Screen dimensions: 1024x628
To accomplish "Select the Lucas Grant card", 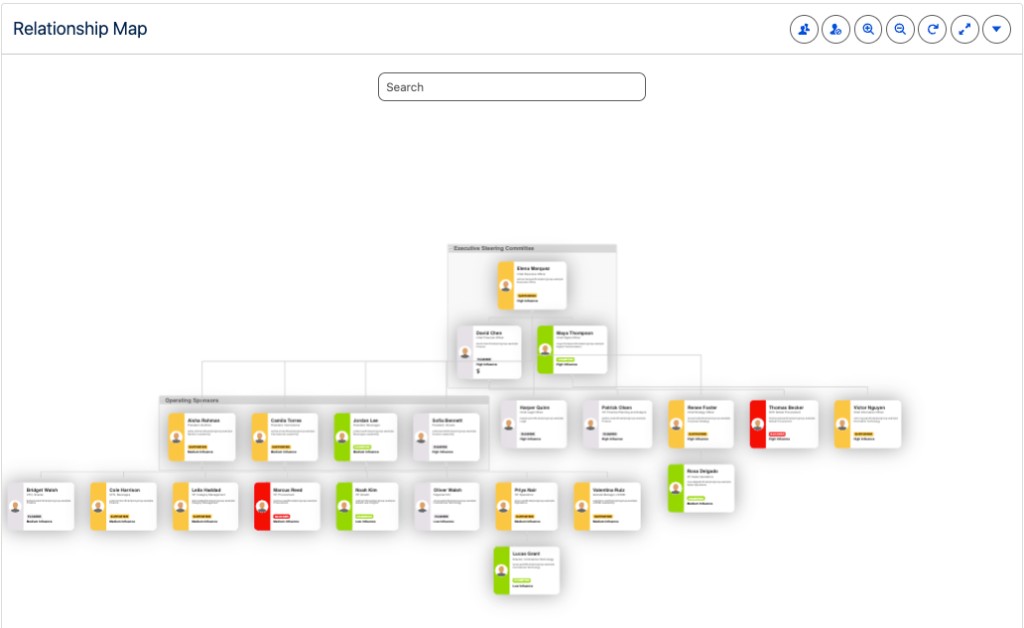I will 526,571.
